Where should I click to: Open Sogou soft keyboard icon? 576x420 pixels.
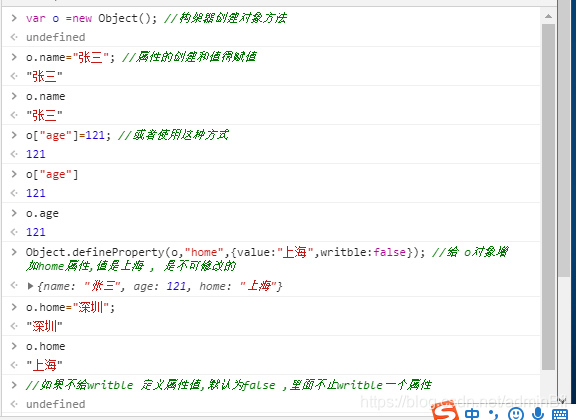pyautogui.click(x=560, y=414)
